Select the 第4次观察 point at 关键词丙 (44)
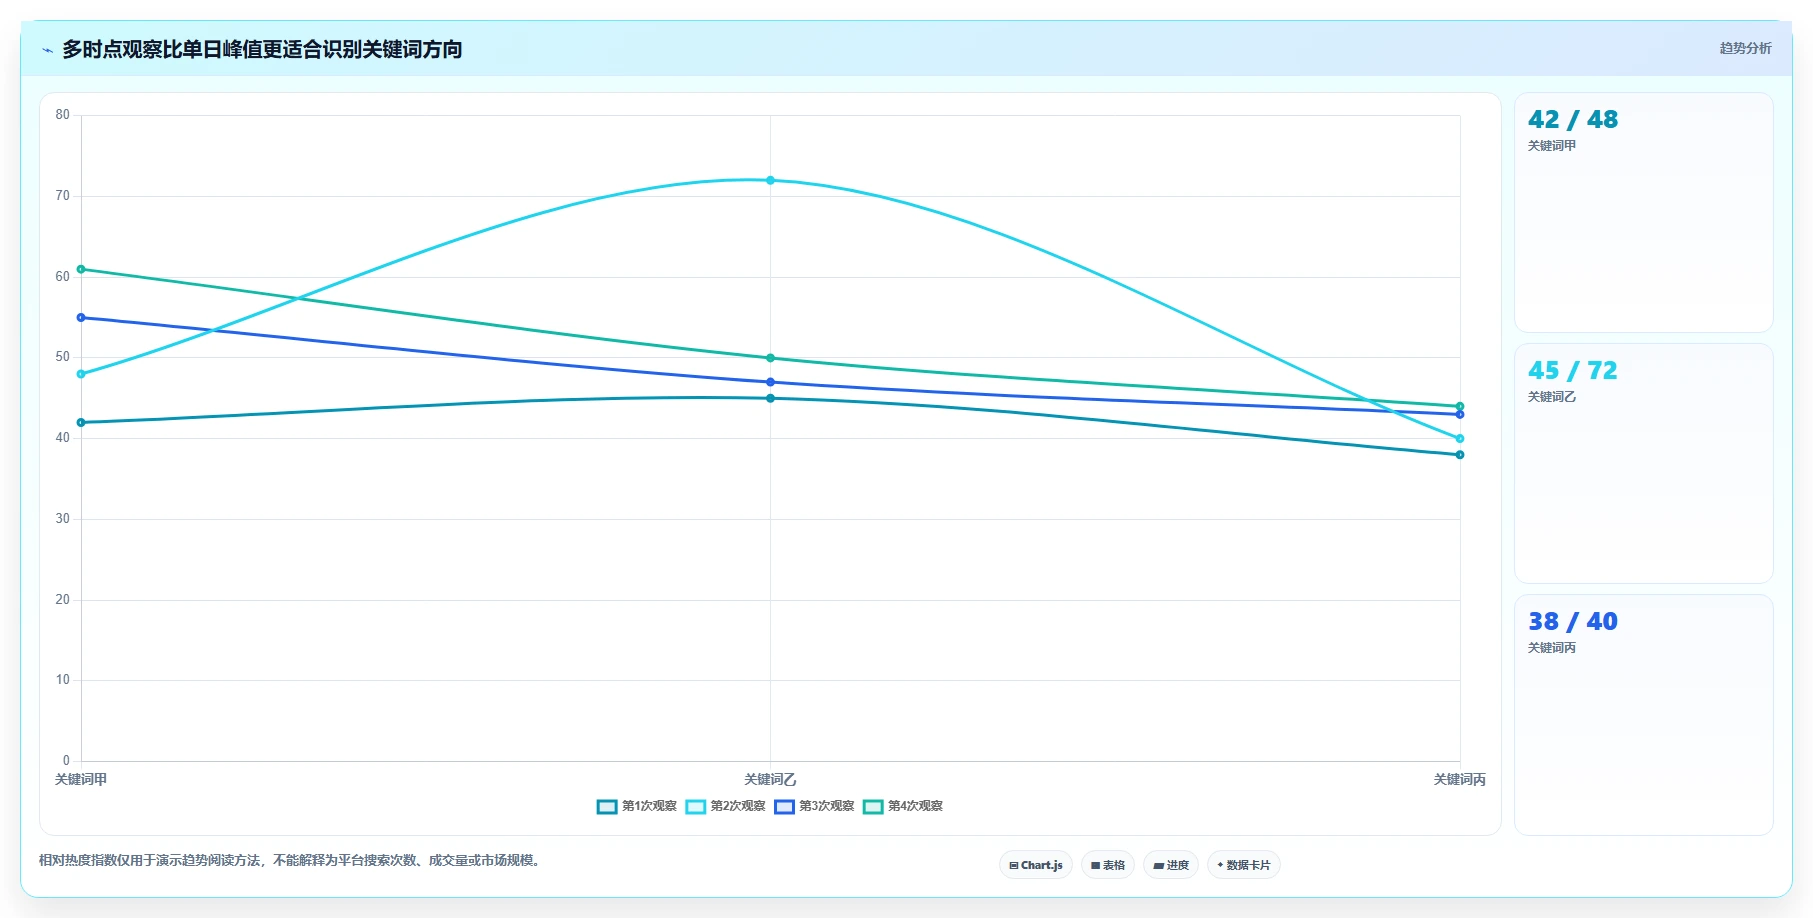The image size is (1813, 918). 1460,406
